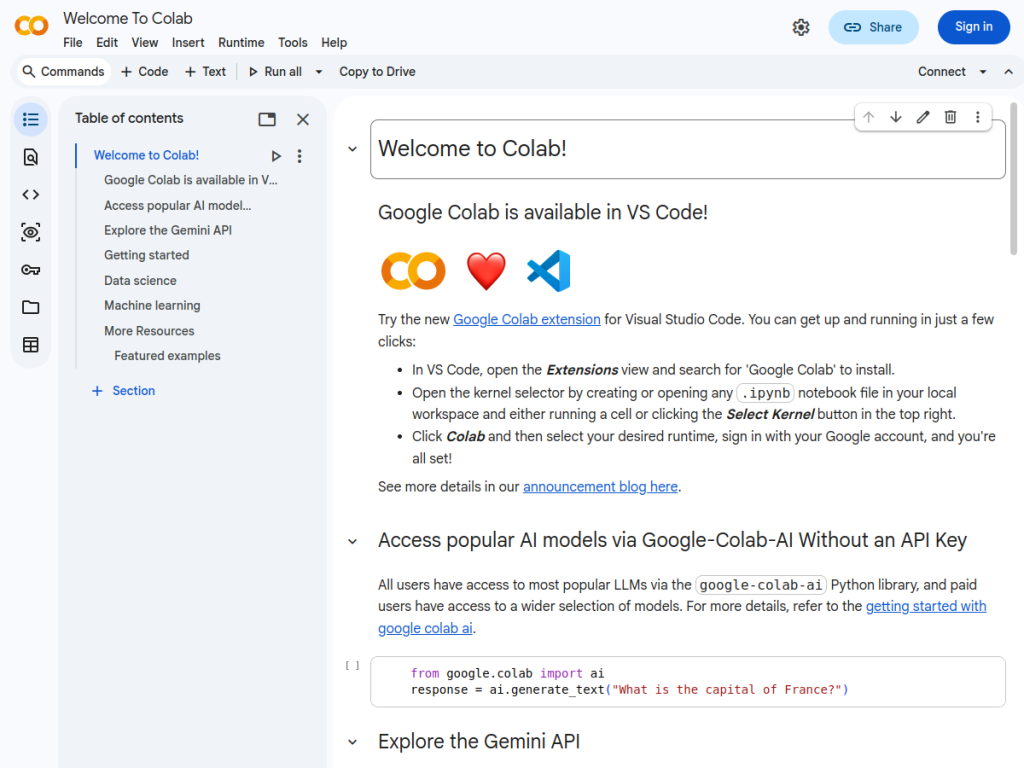
Task: Open Files folder sidebar icon
Action: pyautogui.click(x=31, y=307)
